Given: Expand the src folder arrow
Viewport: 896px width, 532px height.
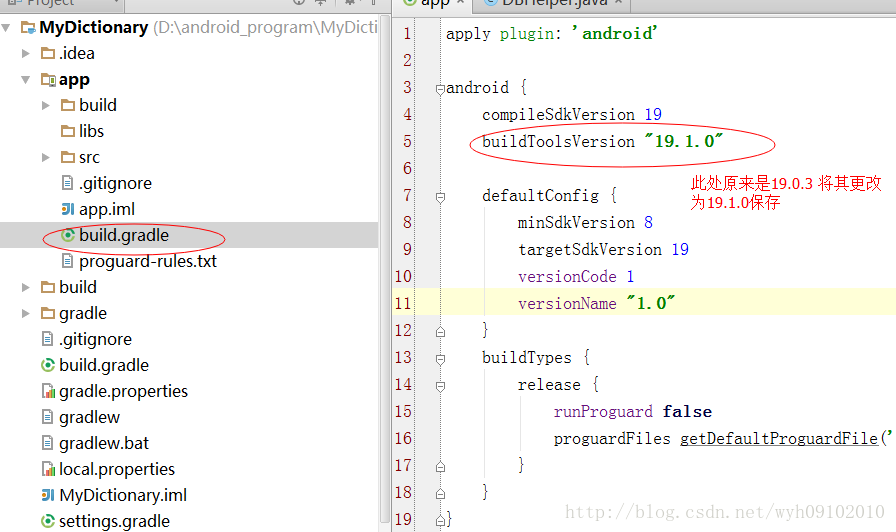Looking at the screenshot, I should click(46, 157).
